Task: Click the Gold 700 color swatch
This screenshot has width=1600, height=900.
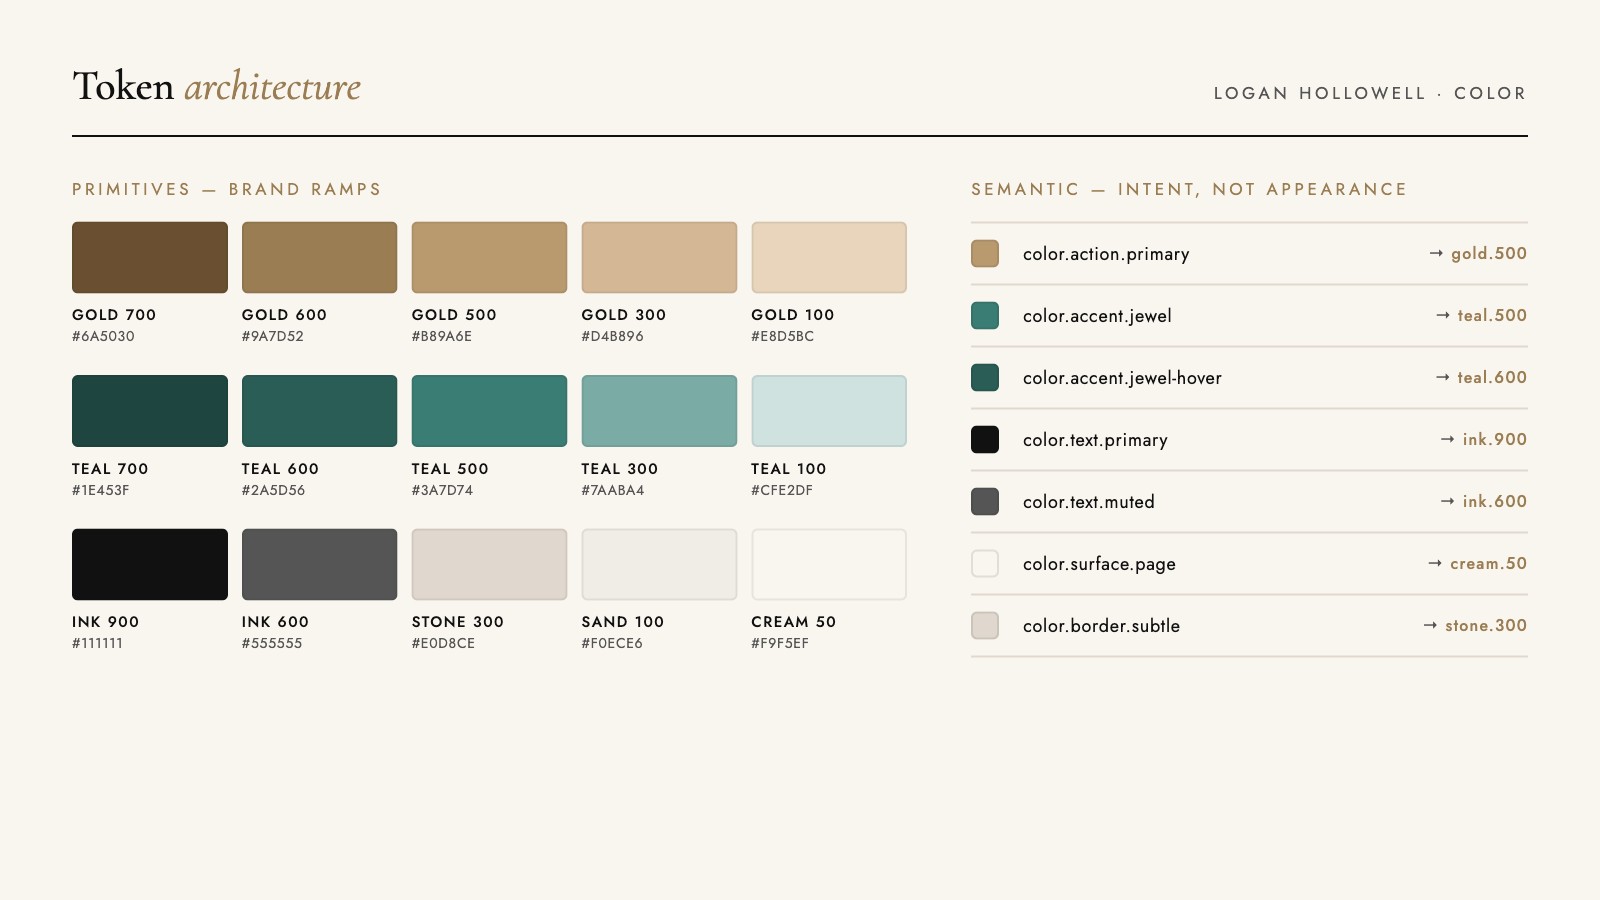Action: click(x=150, y=258)
